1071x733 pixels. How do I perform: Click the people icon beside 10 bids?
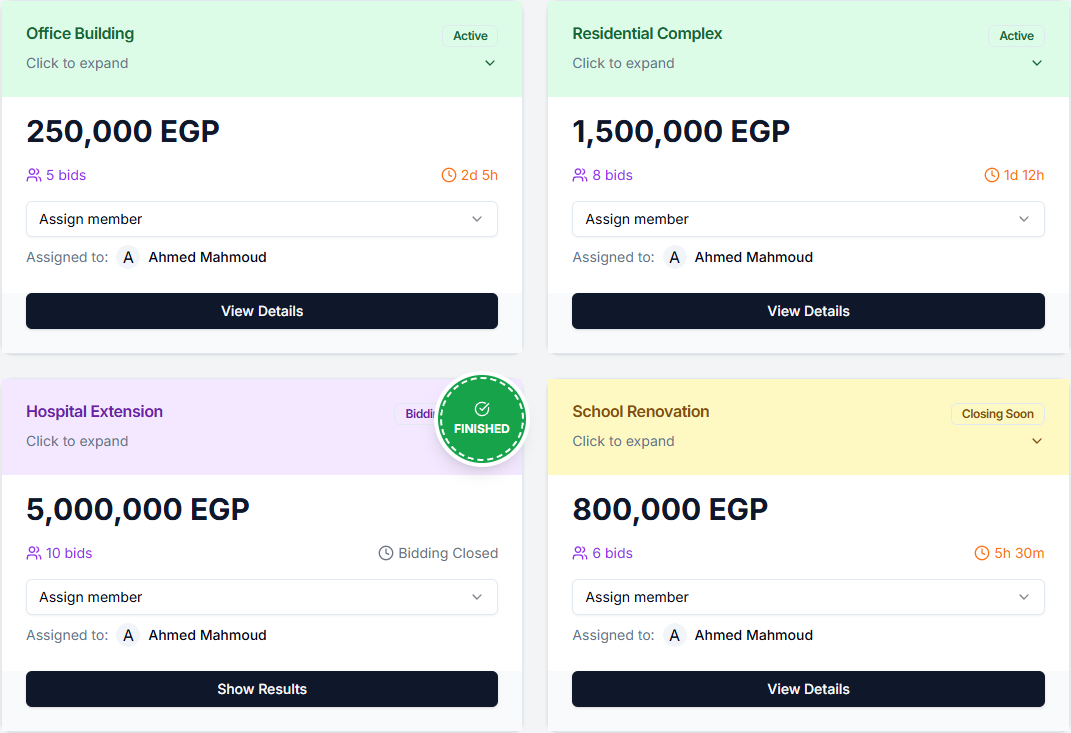34,553
